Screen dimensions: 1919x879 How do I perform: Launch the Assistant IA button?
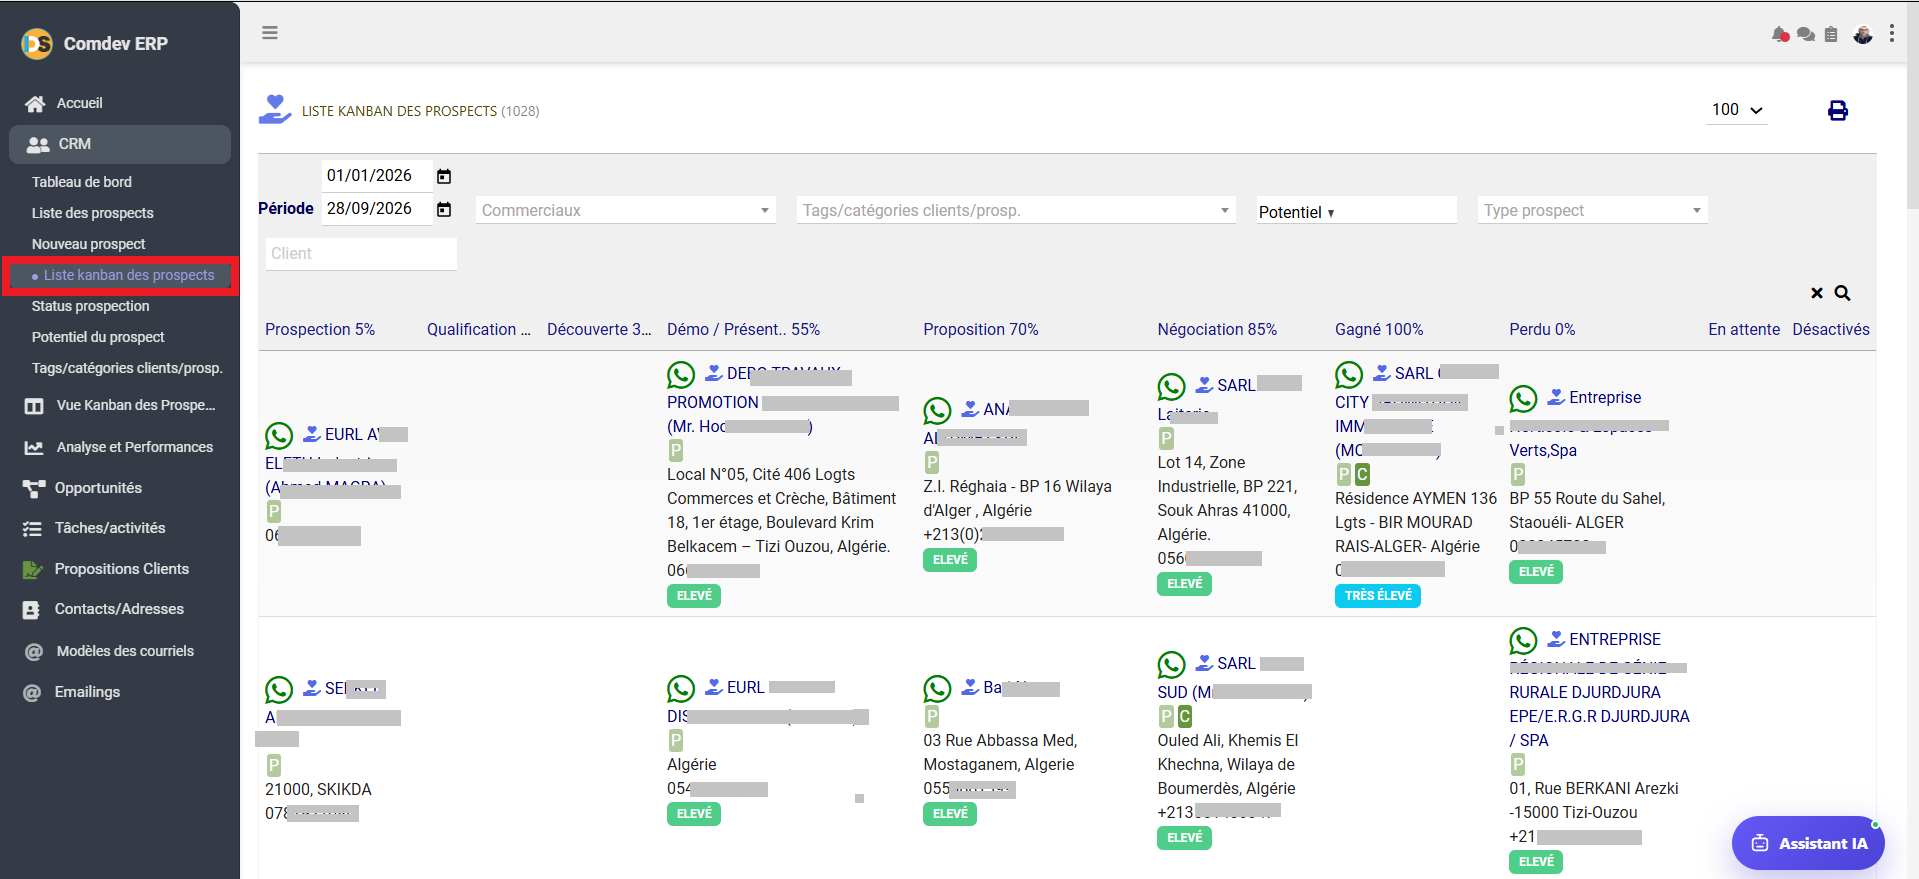coord(1808,843)
